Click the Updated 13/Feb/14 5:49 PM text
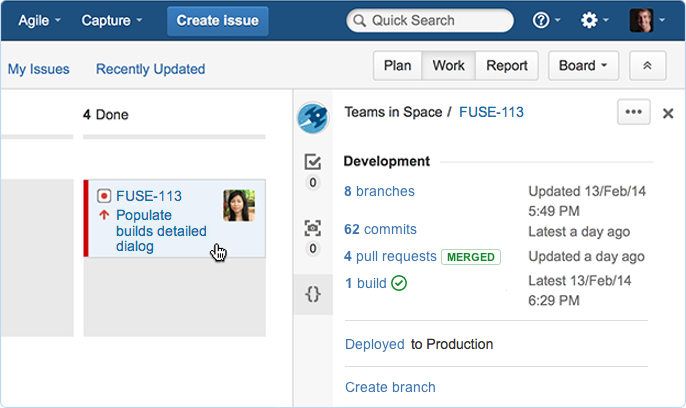686x408 pixels. pos(587,201)
